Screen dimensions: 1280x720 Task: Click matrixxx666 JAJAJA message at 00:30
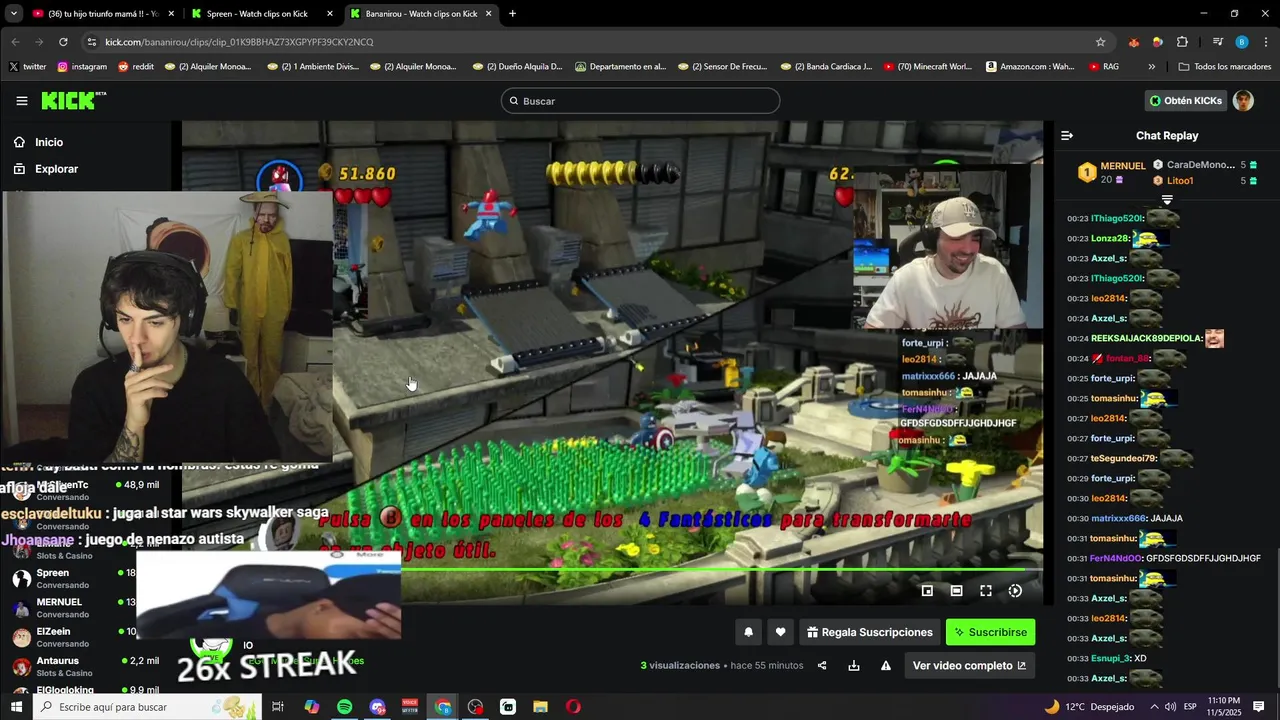pos(1137,518)
